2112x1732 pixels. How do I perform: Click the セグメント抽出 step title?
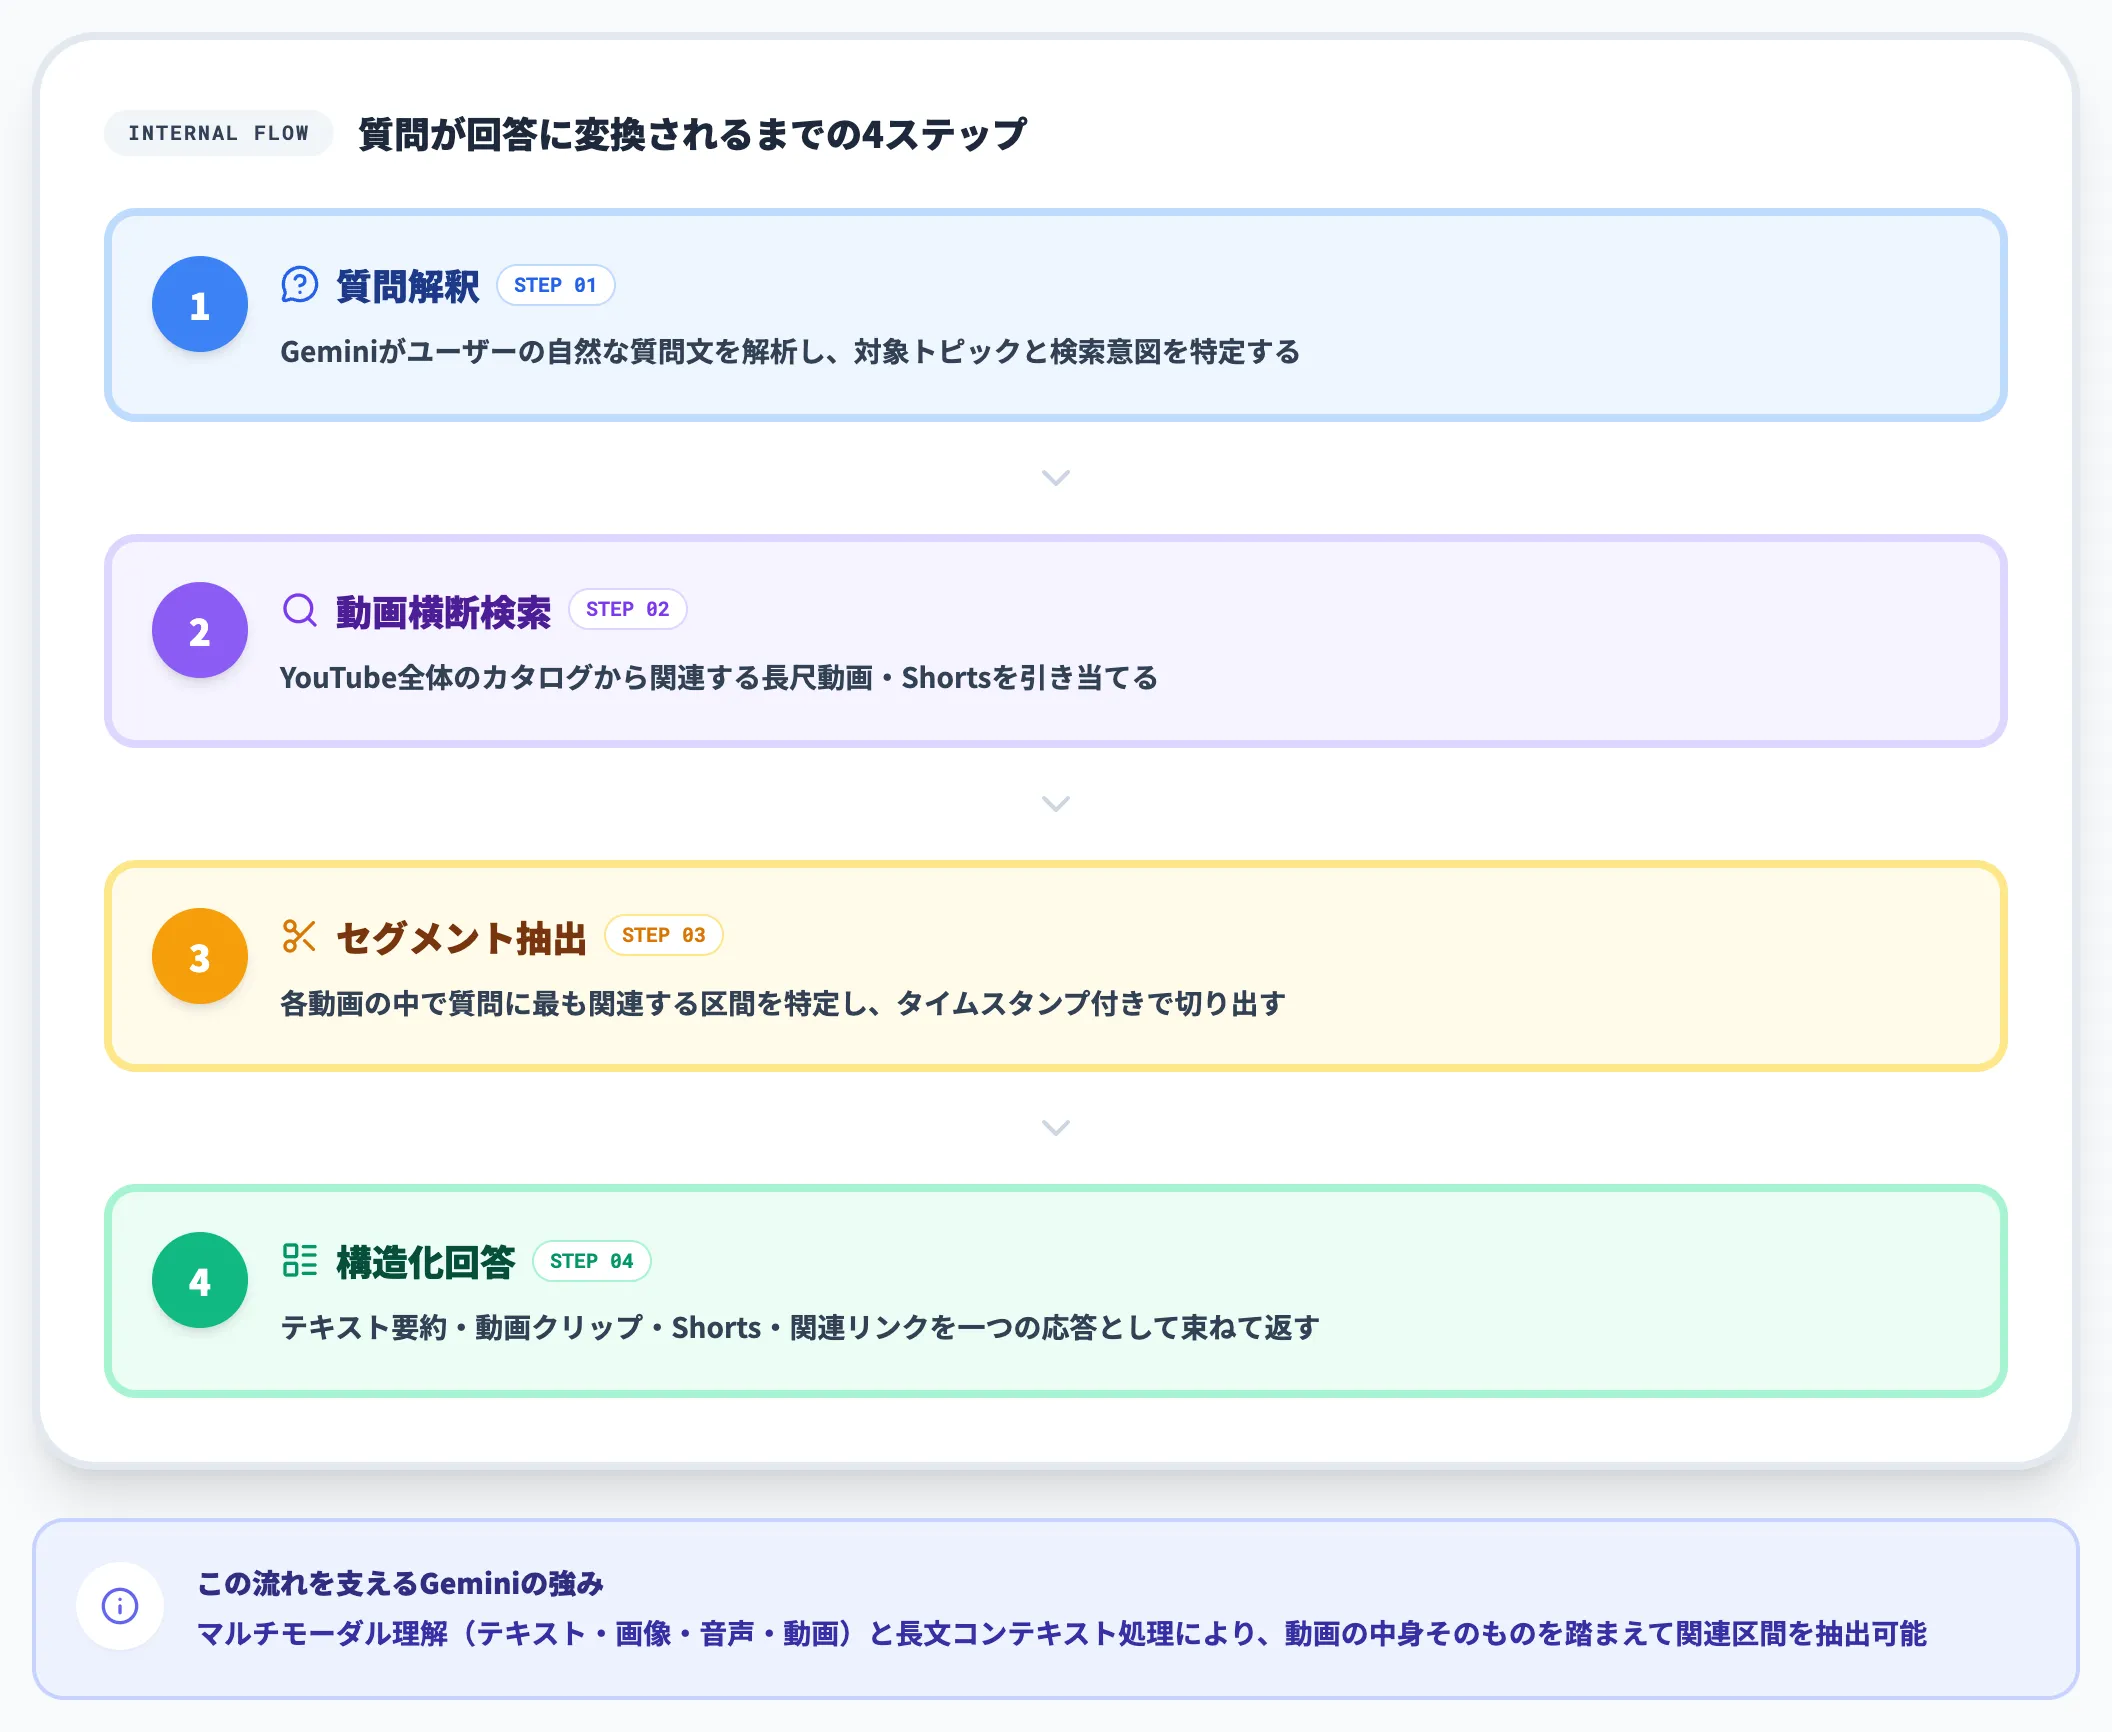[462, 938]
